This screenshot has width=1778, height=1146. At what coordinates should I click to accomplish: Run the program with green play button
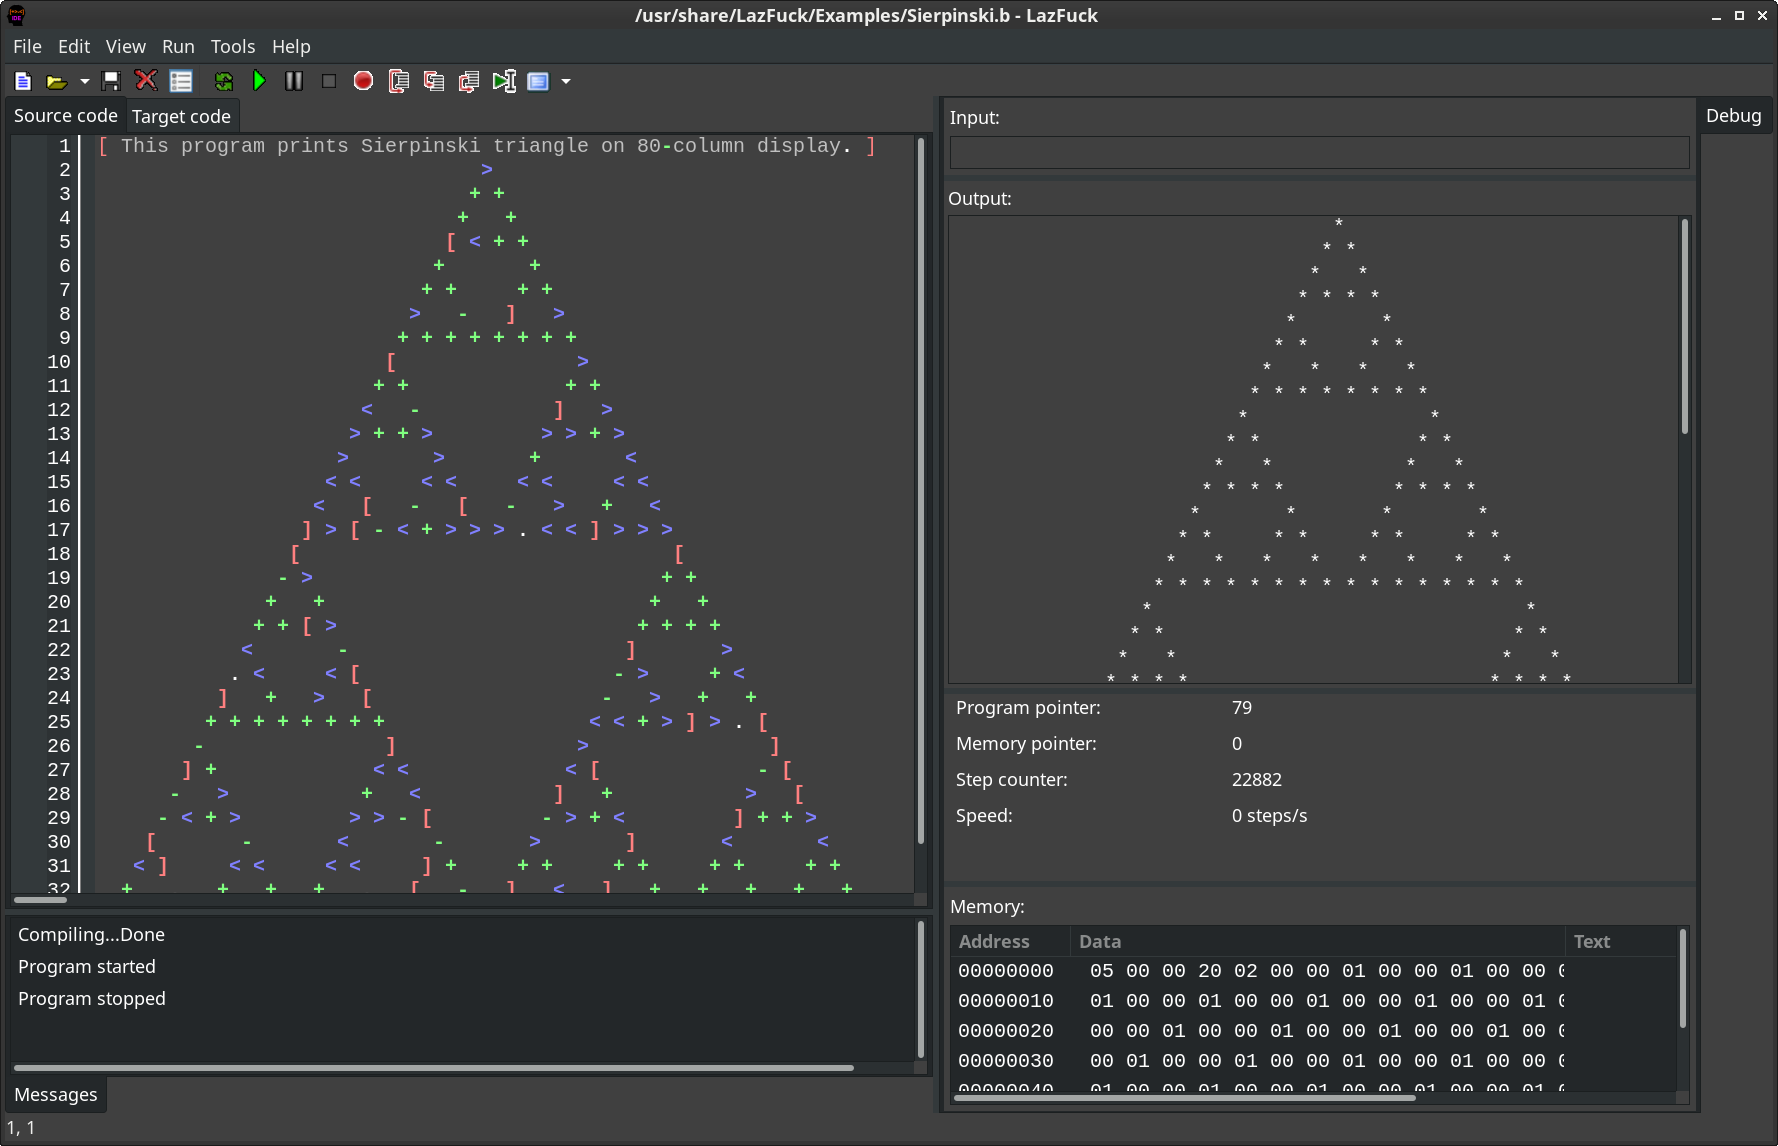tap(259, 81)
